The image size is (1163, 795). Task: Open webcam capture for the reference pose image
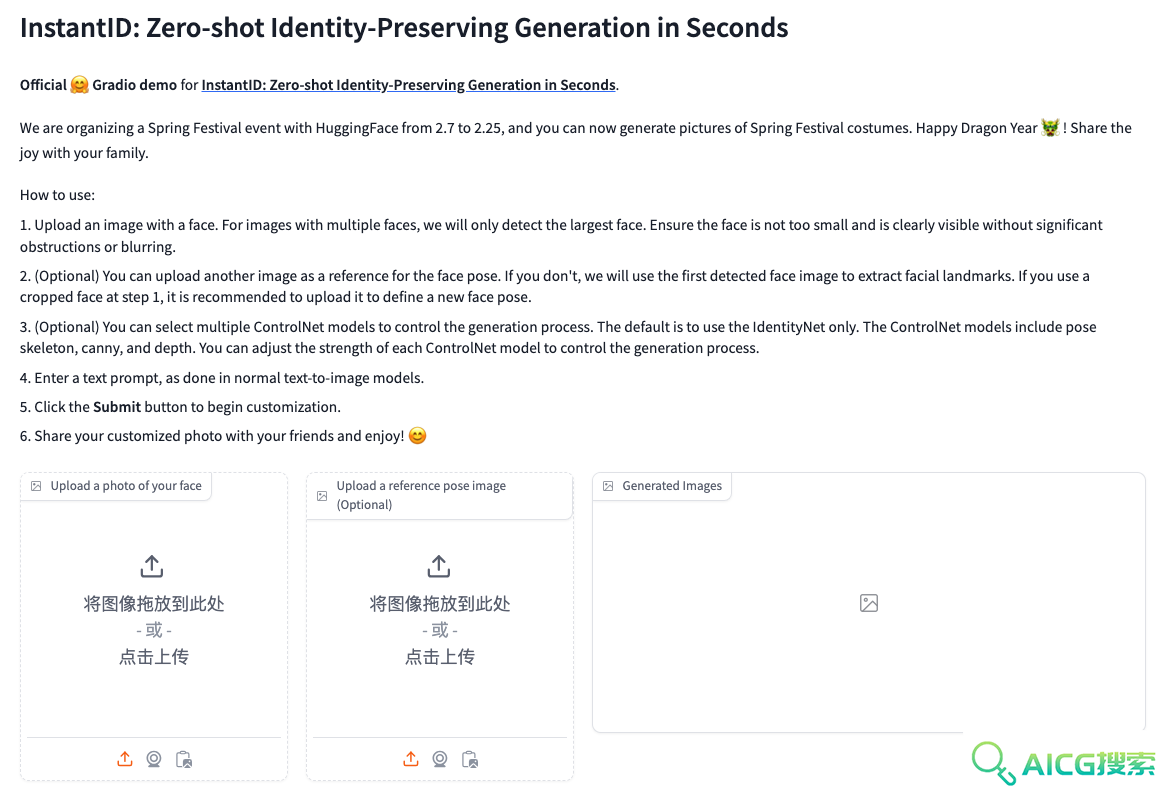[x=440, y=759]
